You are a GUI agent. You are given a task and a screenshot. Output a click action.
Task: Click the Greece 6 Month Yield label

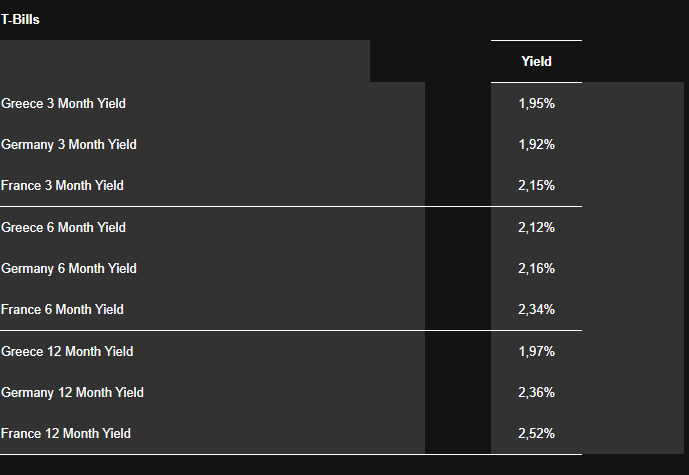click(x=64, y=228)
